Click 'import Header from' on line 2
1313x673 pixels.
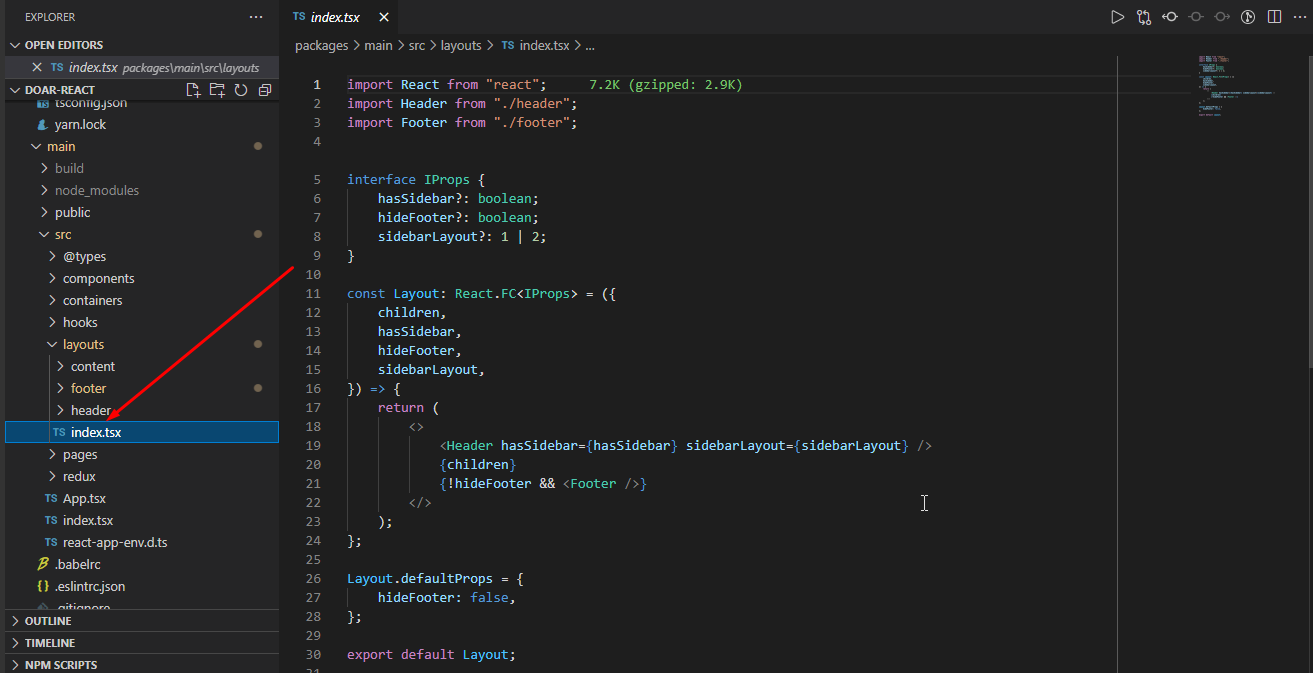pyautogui.click(x=416, y=104)
